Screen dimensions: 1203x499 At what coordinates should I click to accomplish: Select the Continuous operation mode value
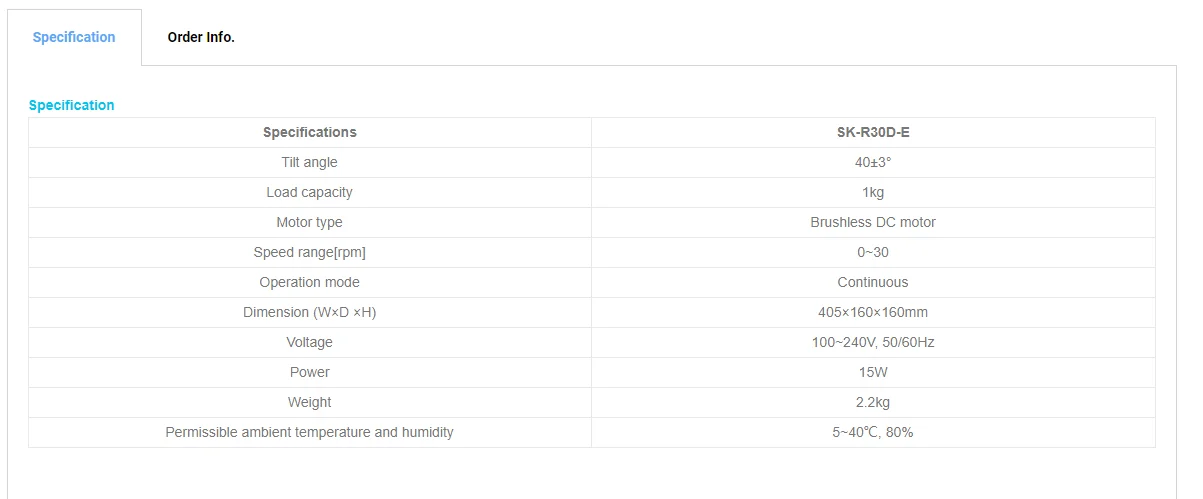[x=873, y=282]
